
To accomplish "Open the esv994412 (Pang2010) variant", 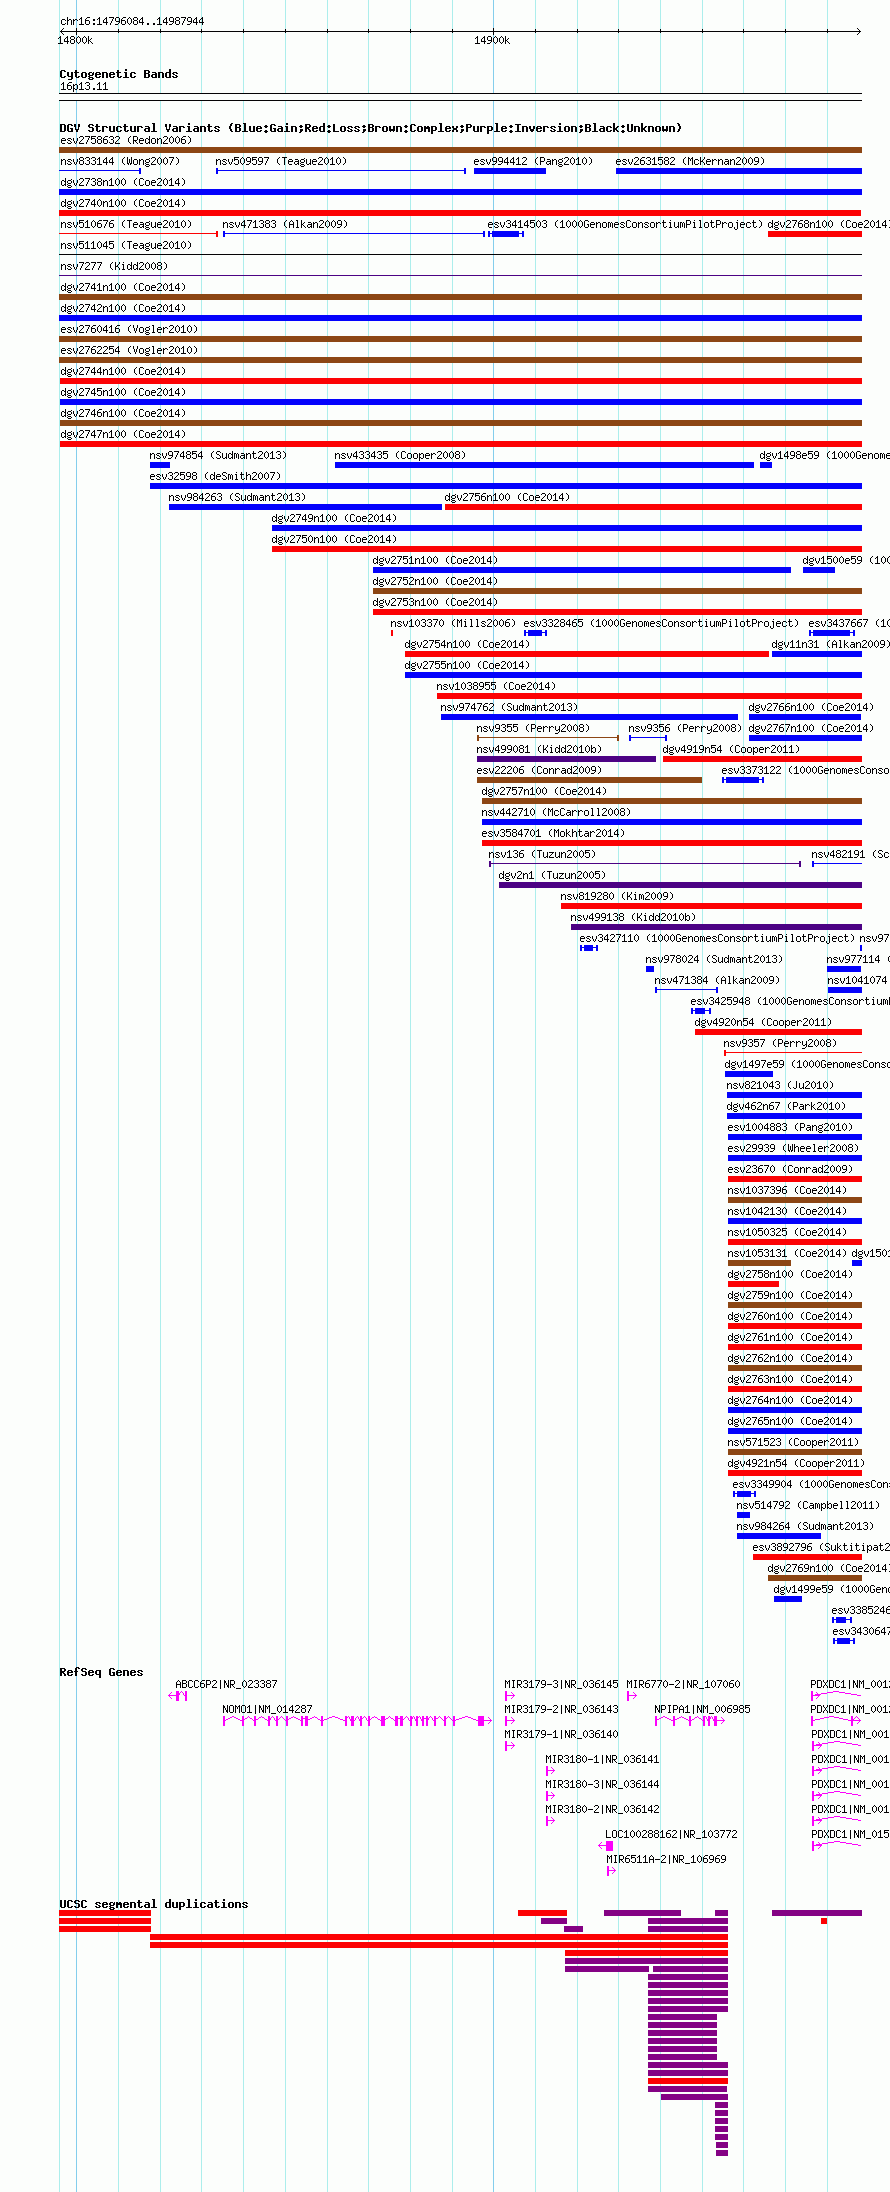I will coord(510,171).
